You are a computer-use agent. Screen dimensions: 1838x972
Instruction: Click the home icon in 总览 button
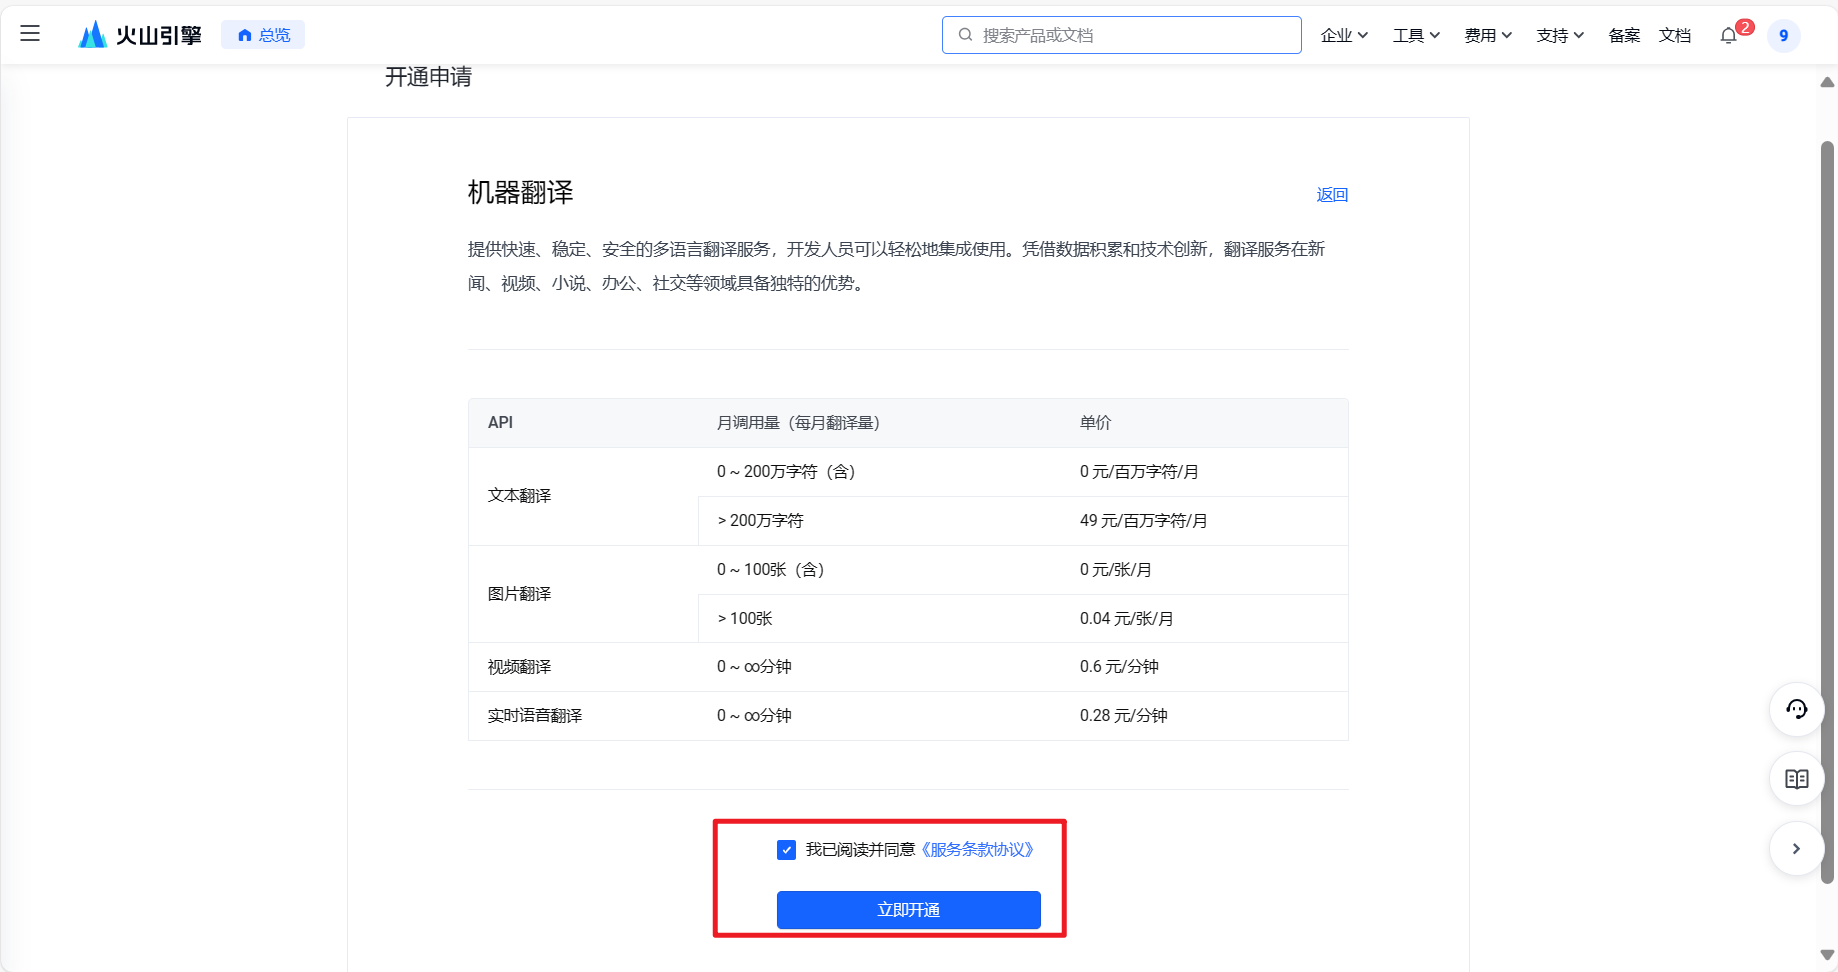pos(244,35)
